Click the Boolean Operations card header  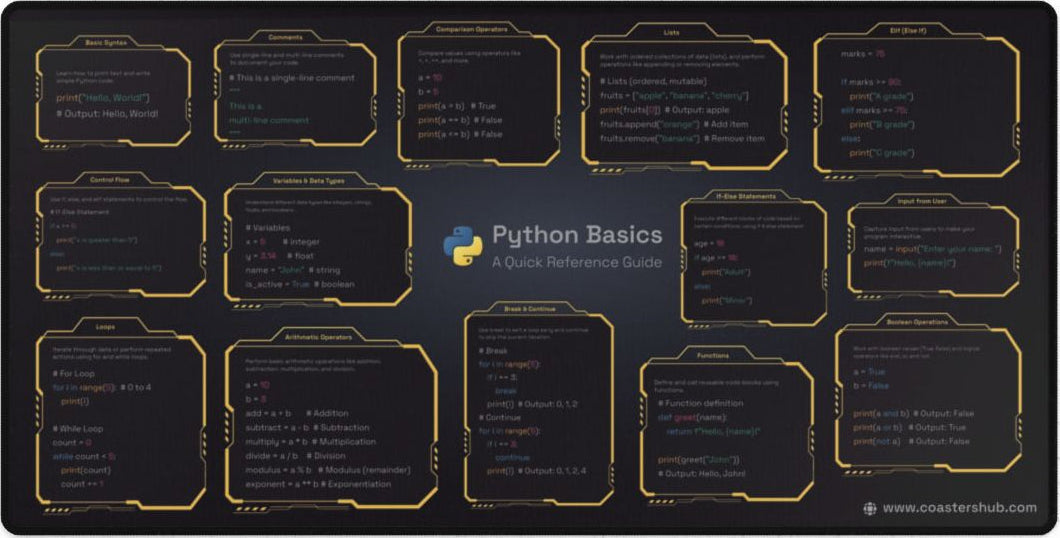pos(916,322)
